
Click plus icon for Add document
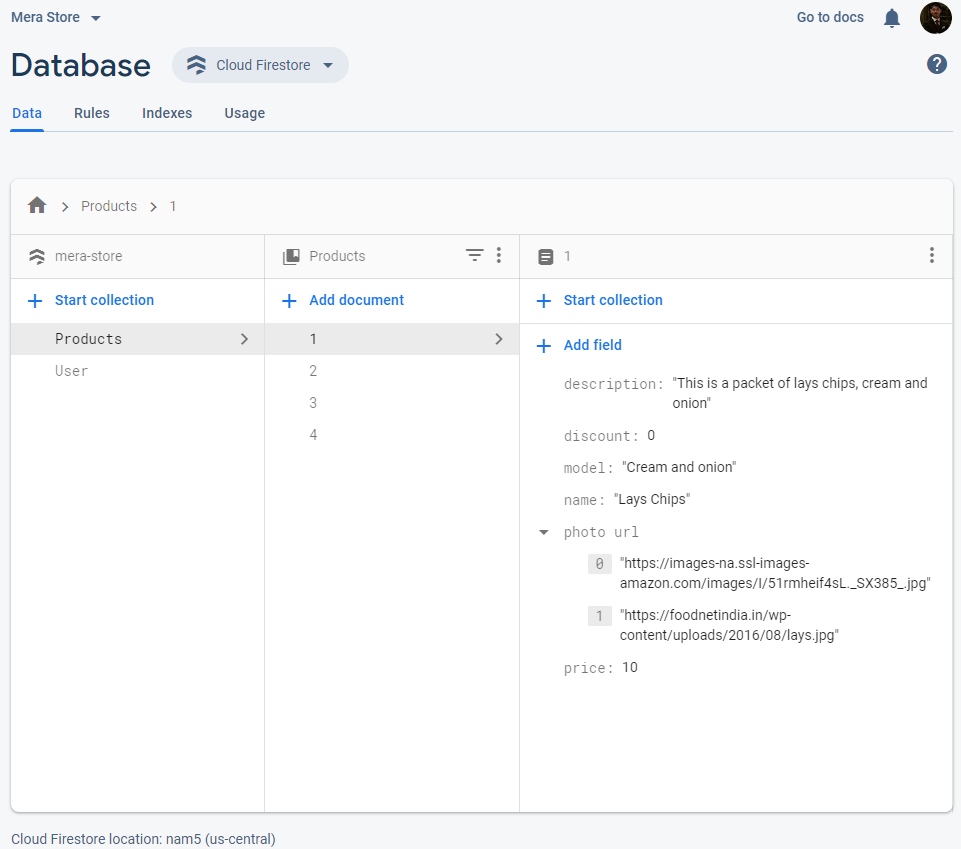pos(289,300)
